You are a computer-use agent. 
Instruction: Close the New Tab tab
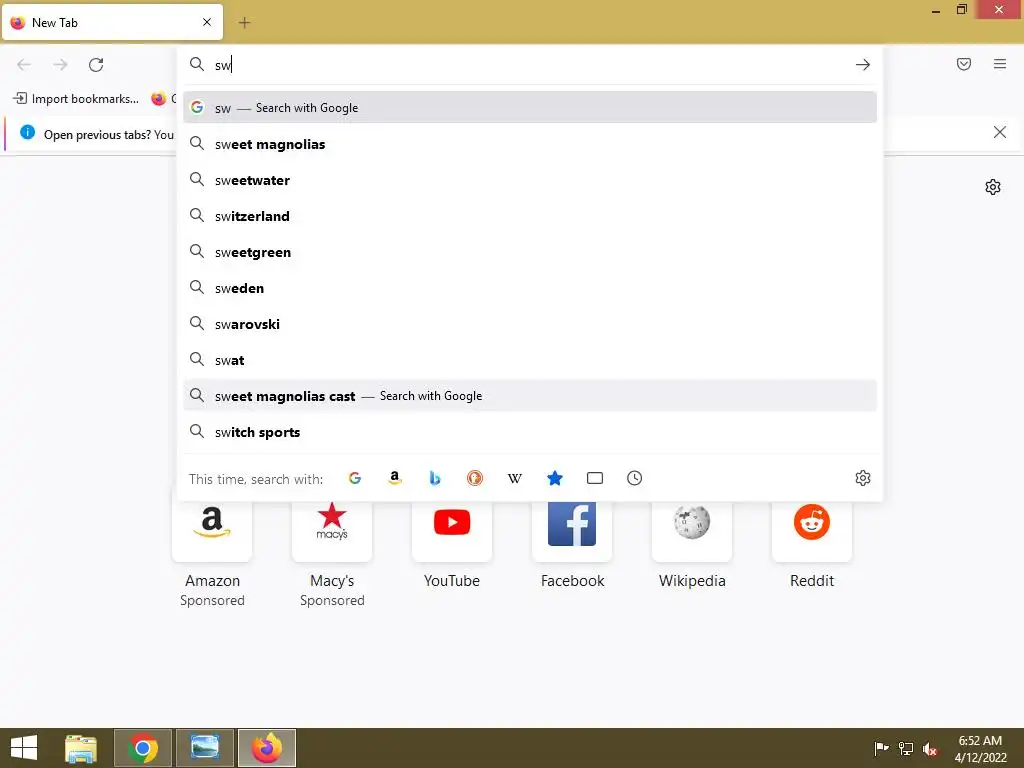(207, 22)
